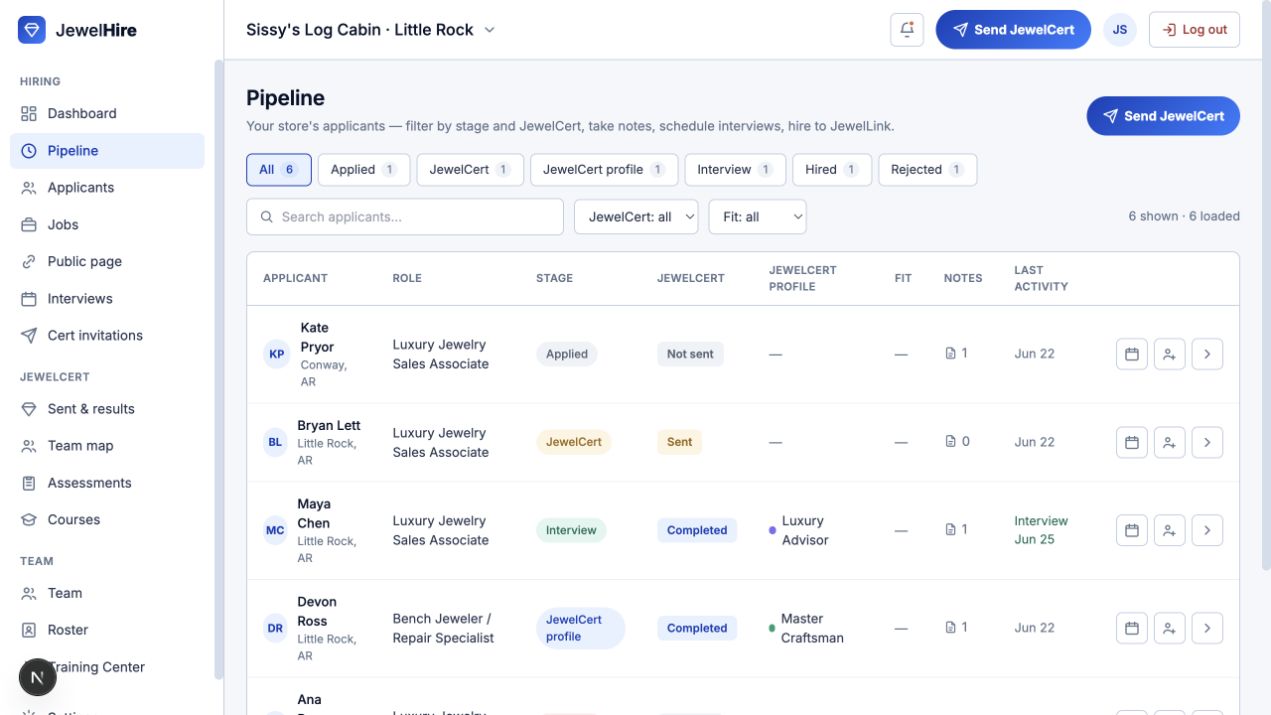Filter by Interview stage tab
Image resolution: width=1271 pixels, height=715 pixels.
click(x=735, y=170)
